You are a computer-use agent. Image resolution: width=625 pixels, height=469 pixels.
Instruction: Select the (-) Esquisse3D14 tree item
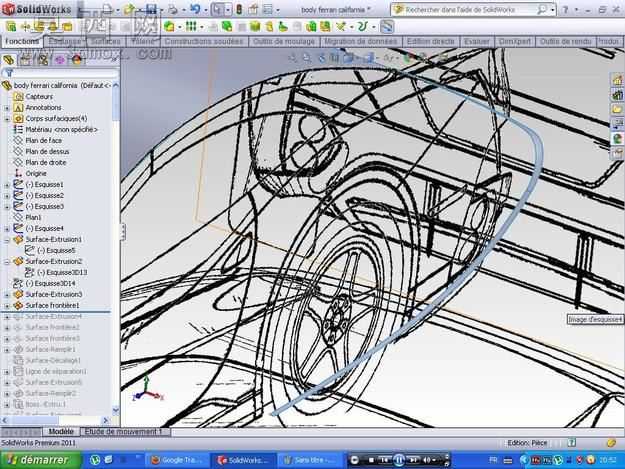[50, 283]
